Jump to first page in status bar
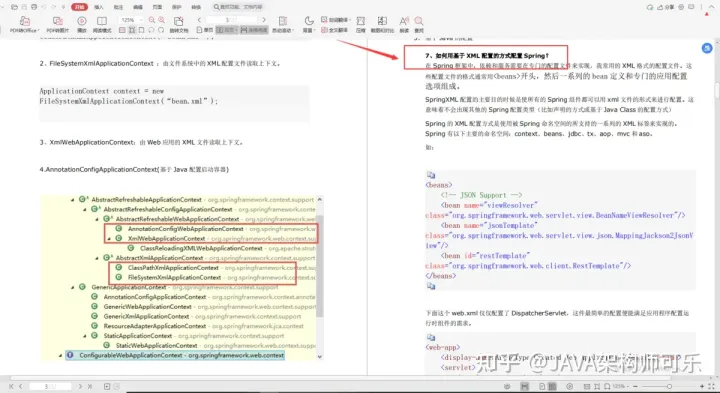Viewport: 720px width, 393px height. (x=11, y=387)
